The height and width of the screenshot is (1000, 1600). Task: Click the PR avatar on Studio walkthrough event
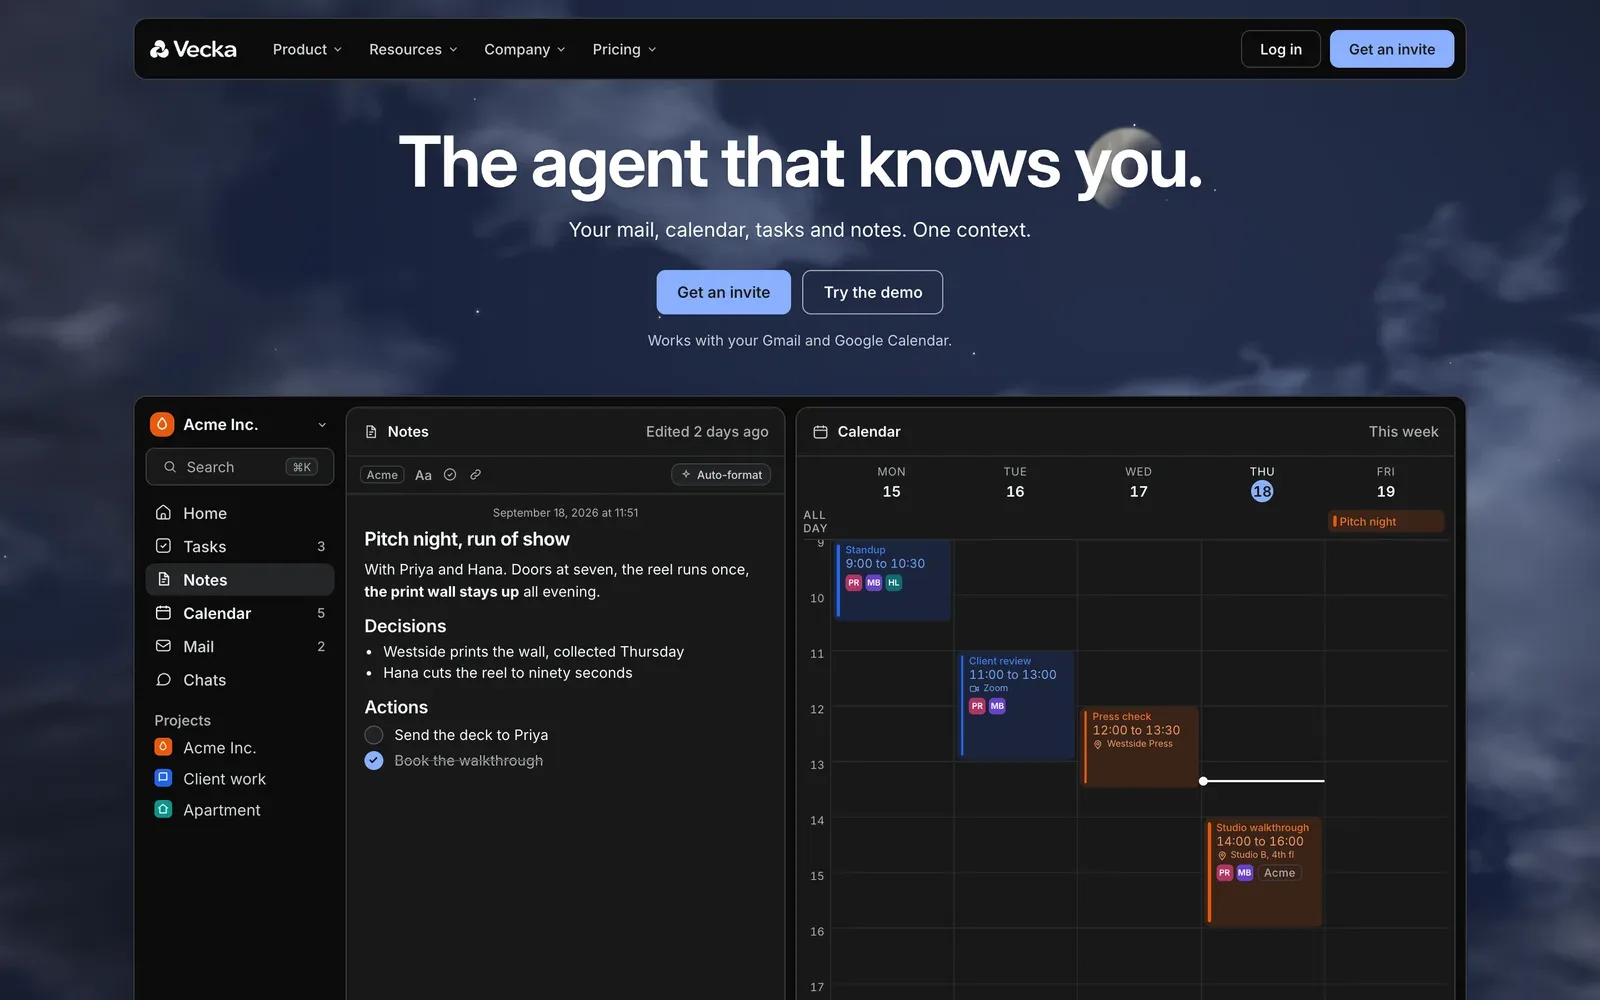coord(1224,873)
